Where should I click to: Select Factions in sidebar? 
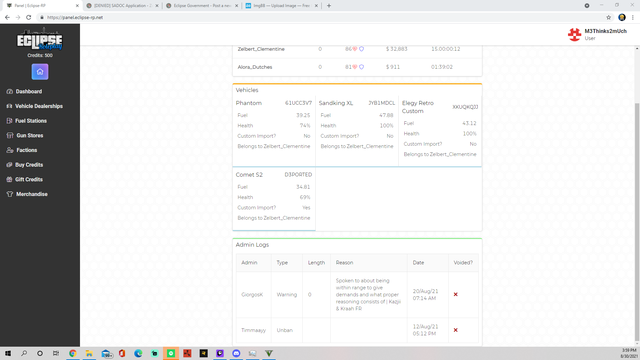point(27,150)
